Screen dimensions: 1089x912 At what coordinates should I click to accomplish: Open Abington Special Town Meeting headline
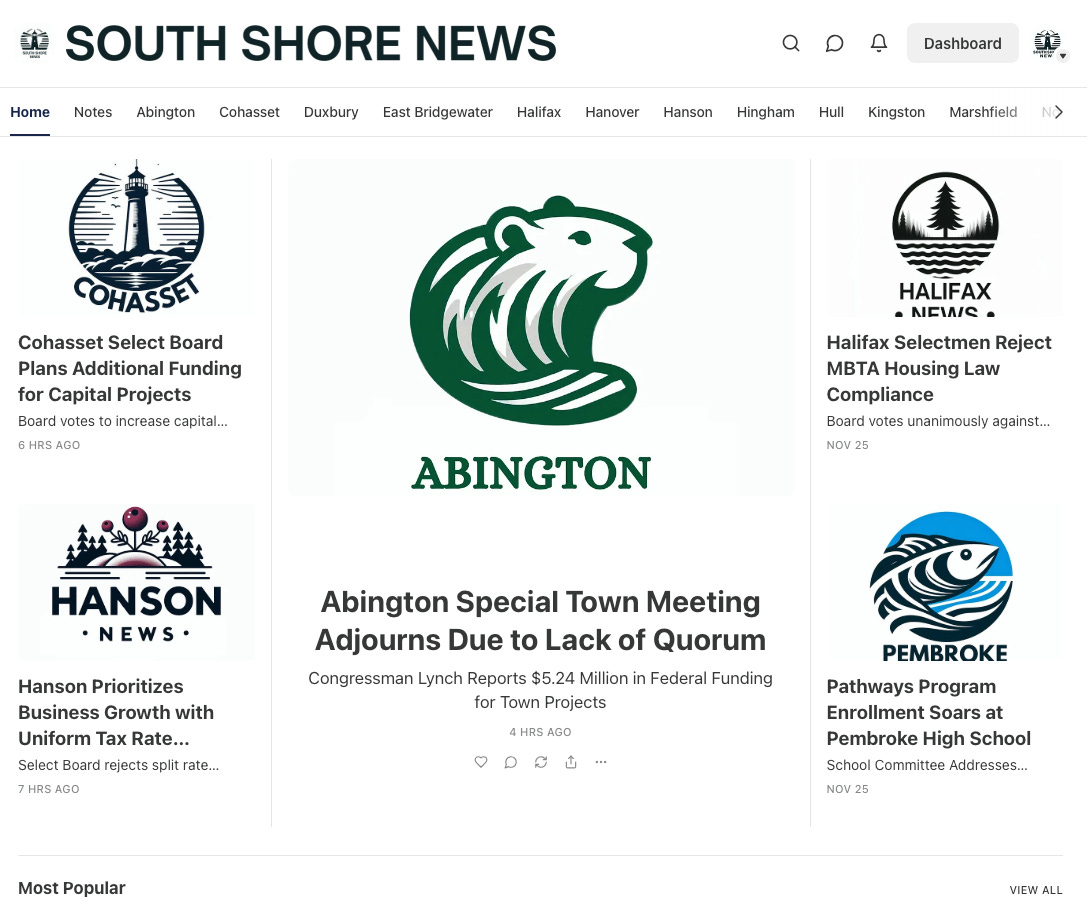540,621
